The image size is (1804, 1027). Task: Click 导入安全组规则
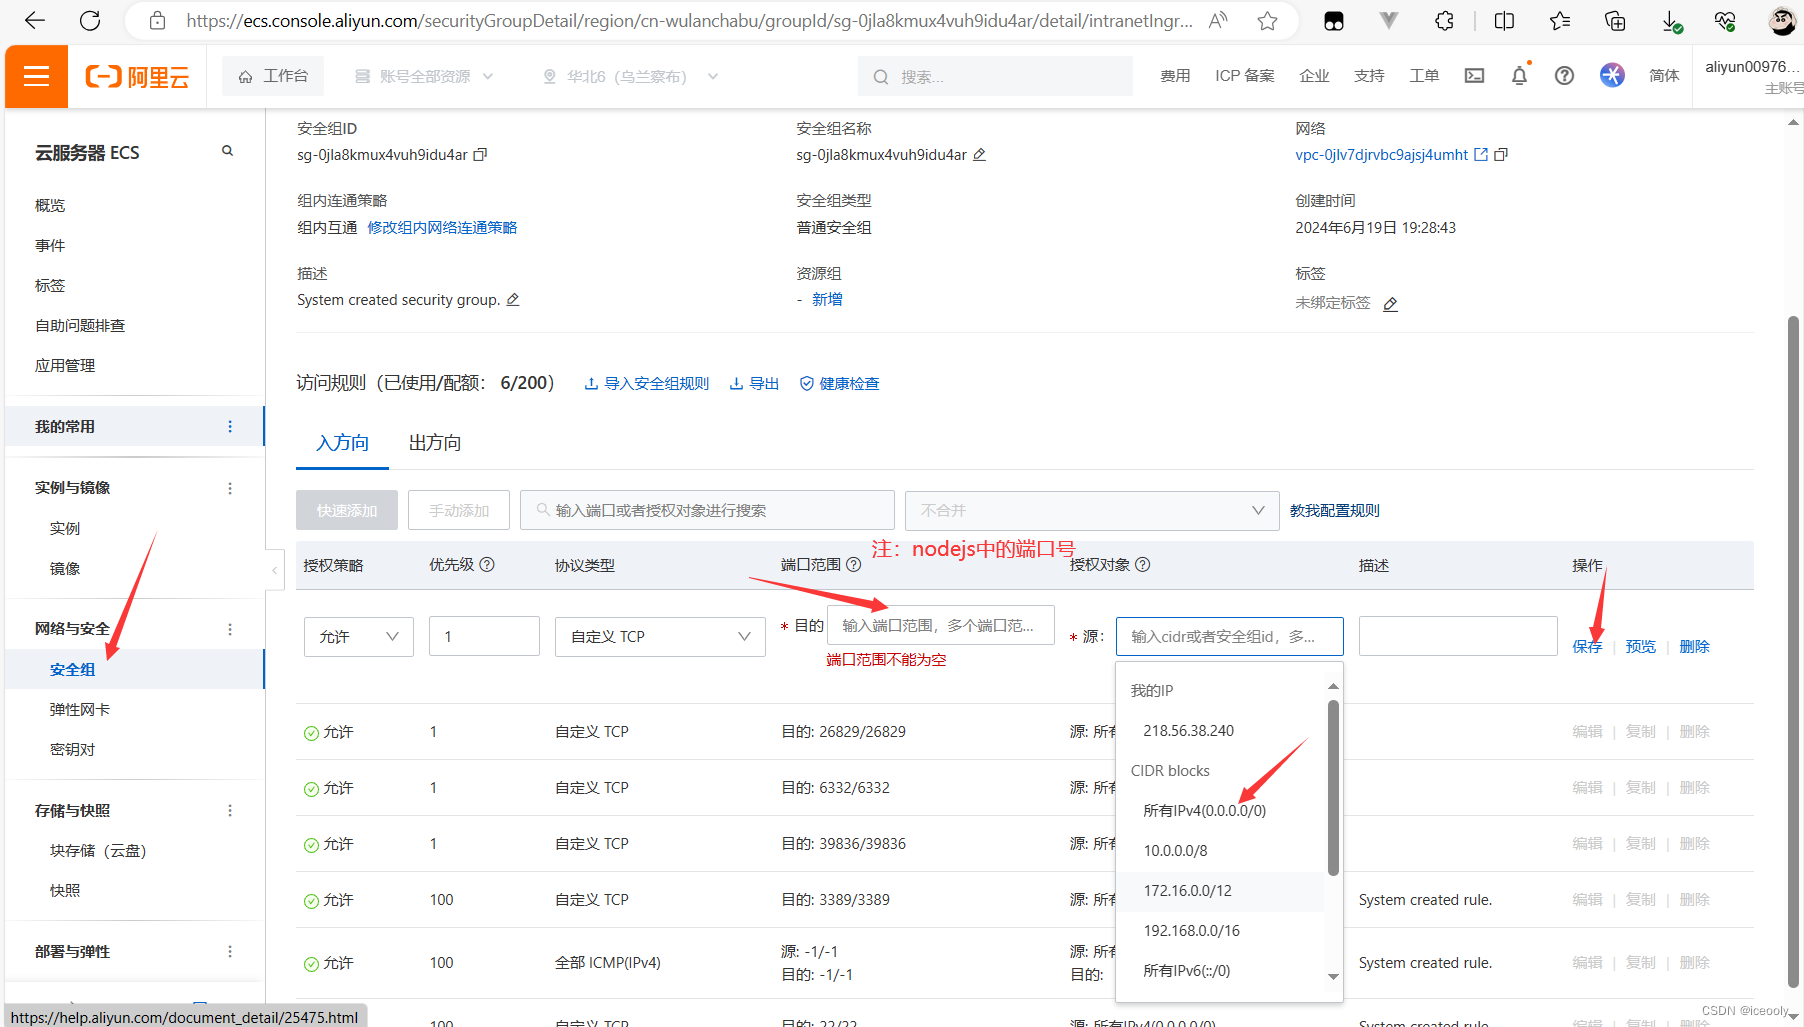[x=647, y=384]
